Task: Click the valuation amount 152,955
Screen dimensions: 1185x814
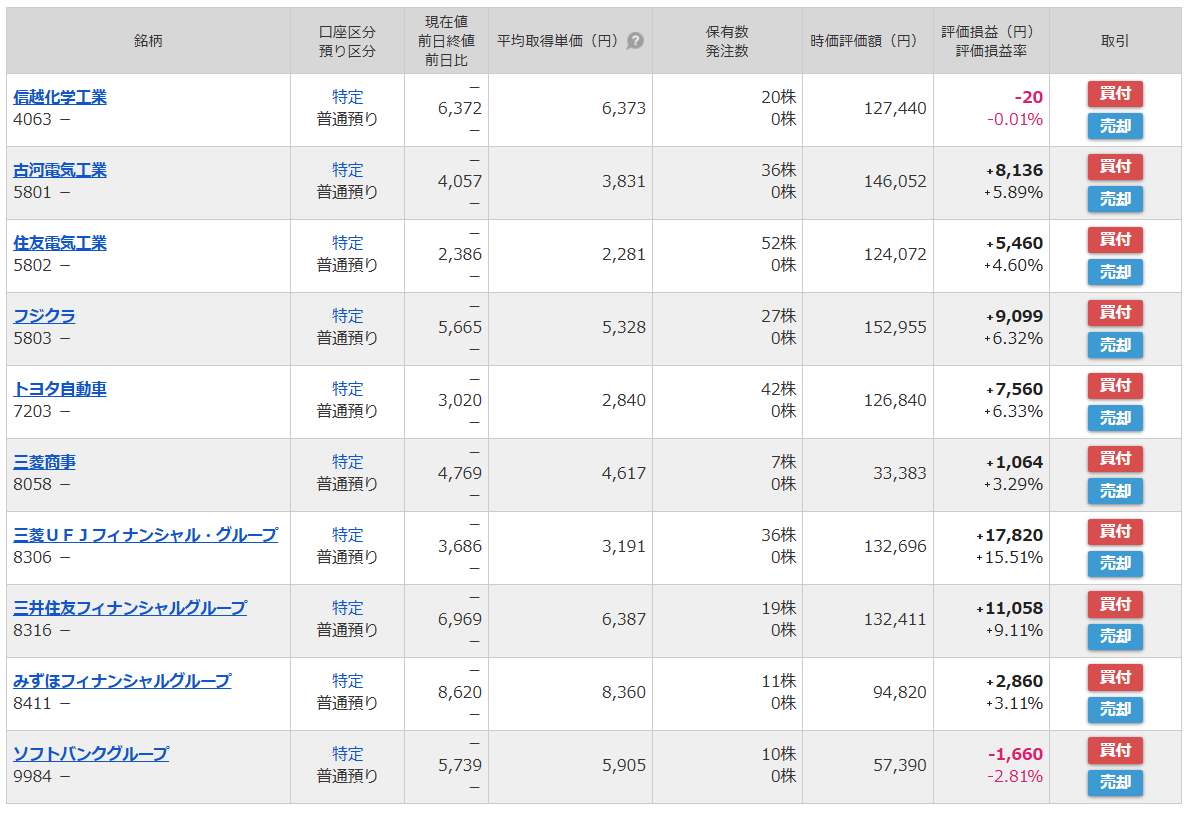Action: 895,327
